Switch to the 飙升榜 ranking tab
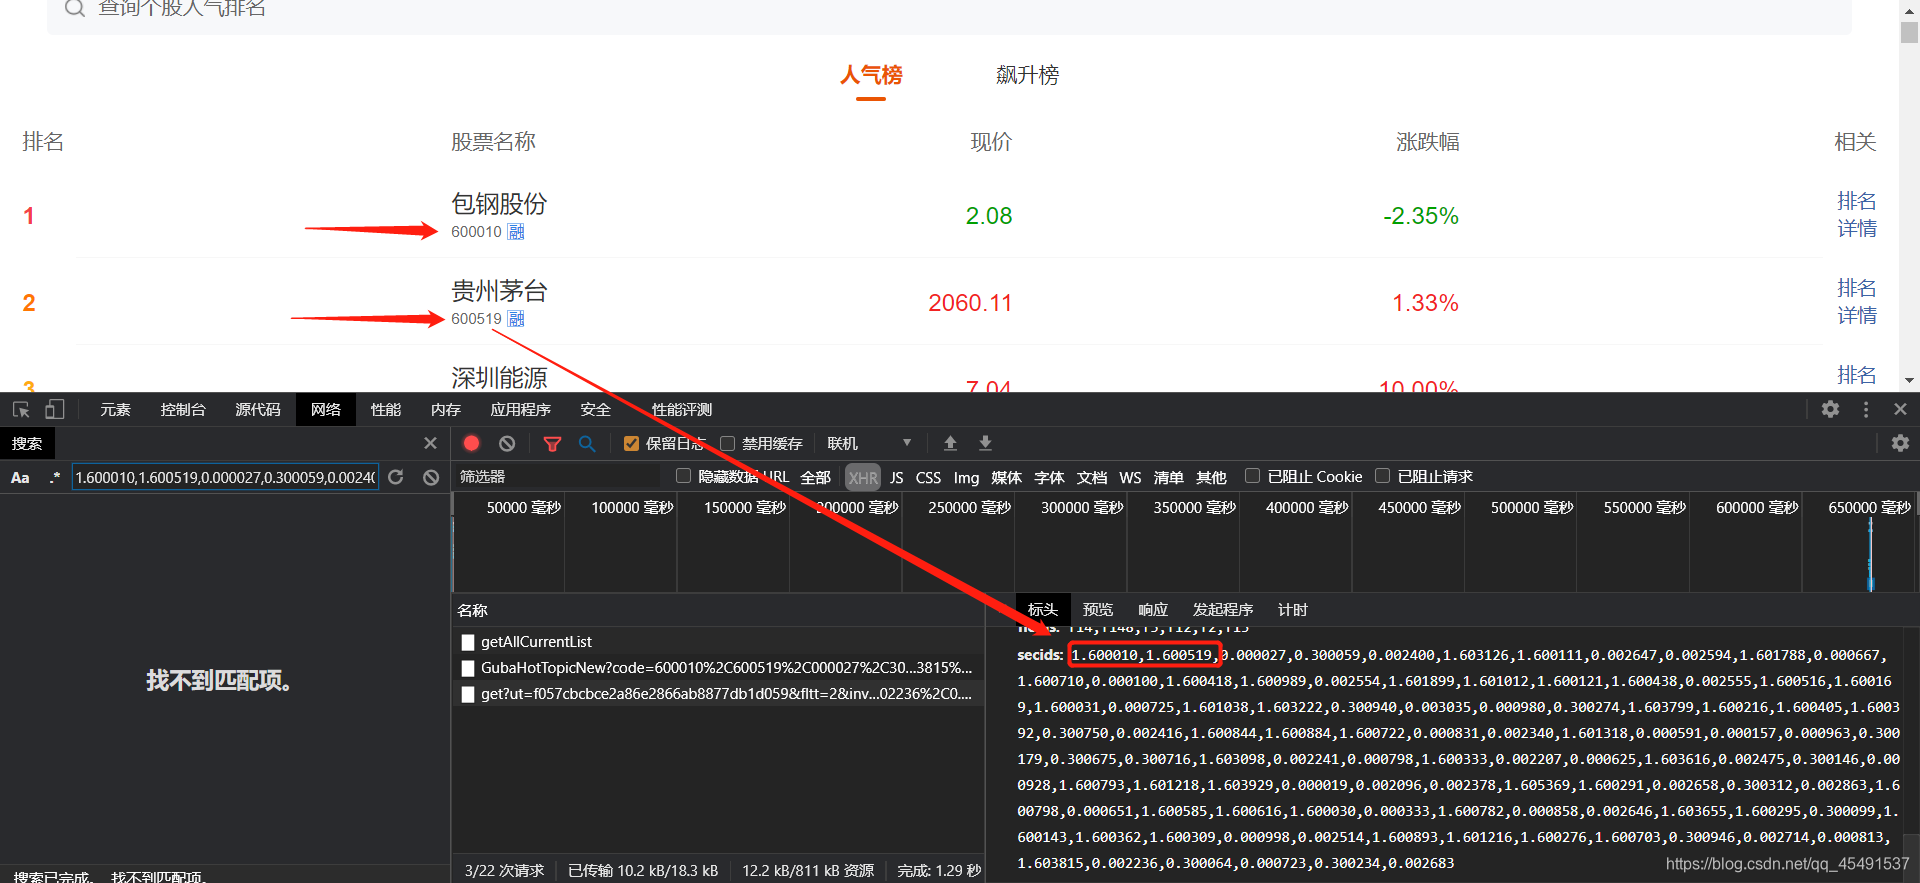This screenshot has width=1920, height=883. pyautogui.click(x=1027, y=75)
